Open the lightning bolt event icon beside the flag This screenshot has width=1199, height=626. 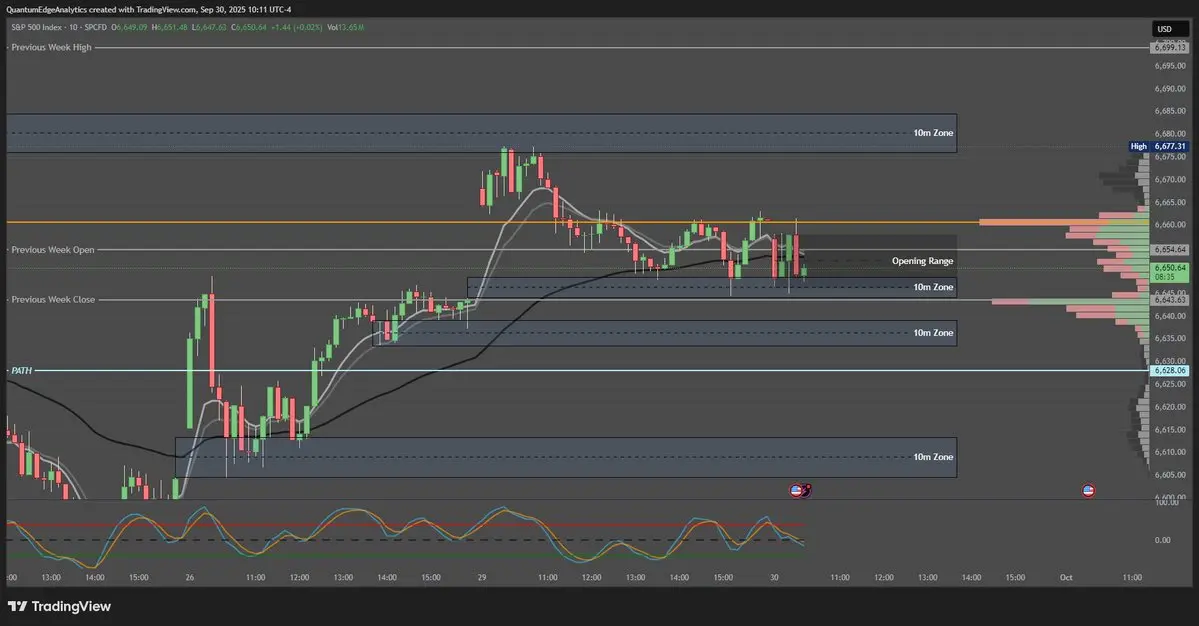point(806,490)
